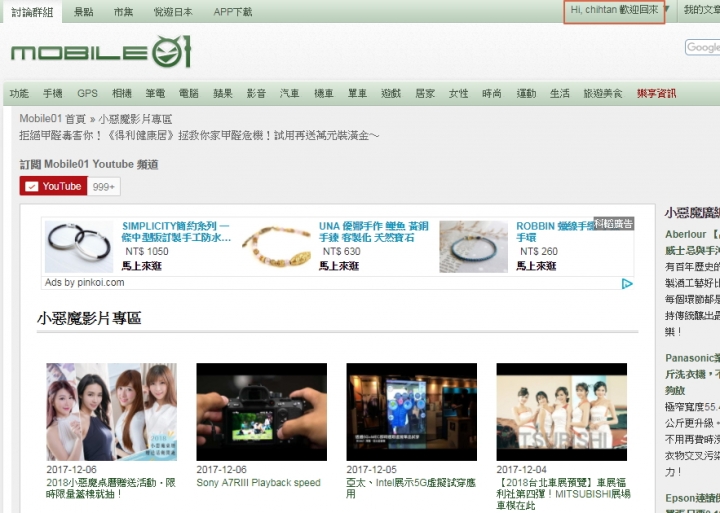Open the 筆電 menu
This screenshot has width=720, height=513.
pos(155,94)
